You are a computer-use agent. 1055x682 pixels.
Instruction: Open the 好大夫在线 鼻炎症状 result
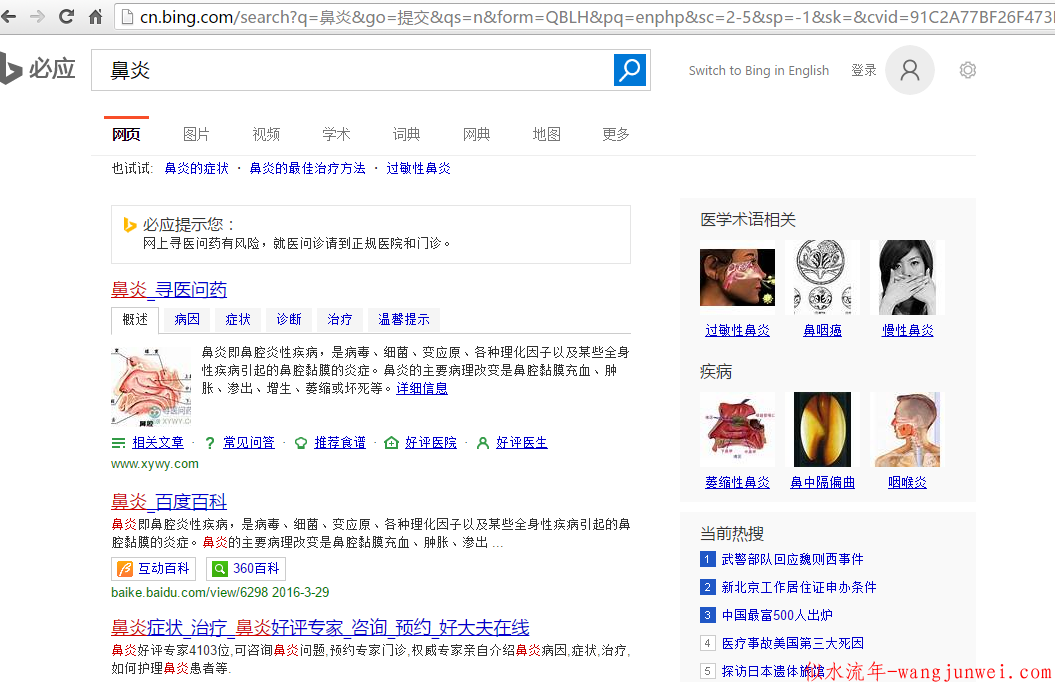(320, 628)
